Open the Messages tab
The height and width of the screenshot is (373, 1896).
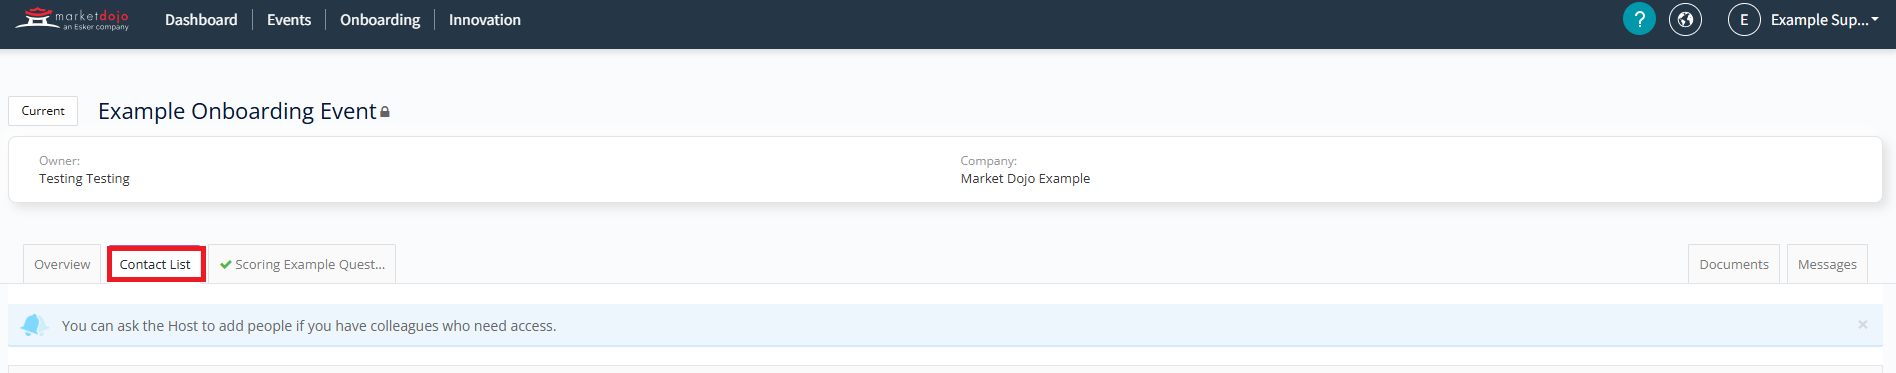click(1827, 264)
